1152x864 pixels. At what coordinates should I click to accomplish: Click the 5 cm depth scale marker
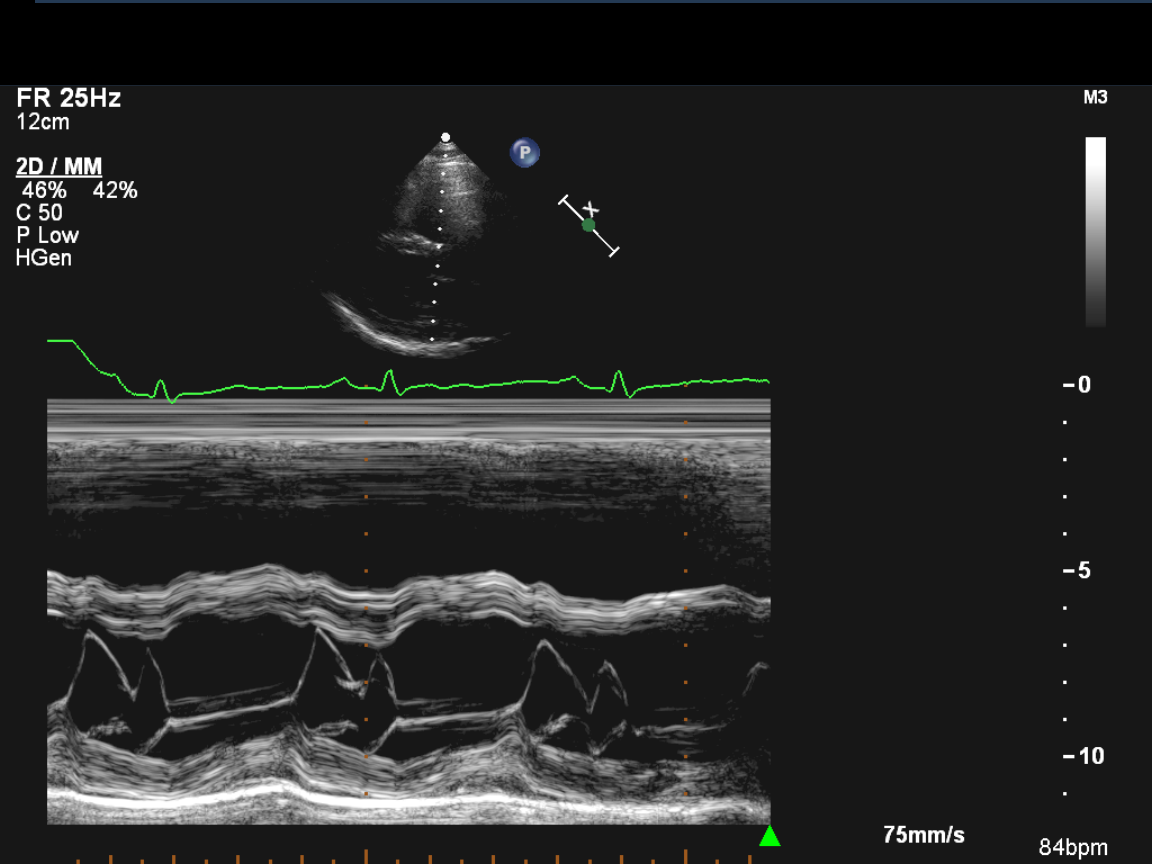[x=1077, y=571]
